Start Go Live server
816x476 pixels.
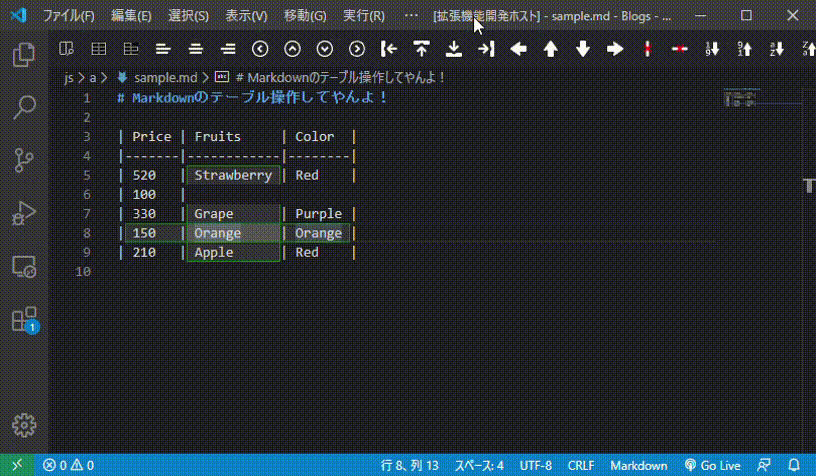pos(712,465)
